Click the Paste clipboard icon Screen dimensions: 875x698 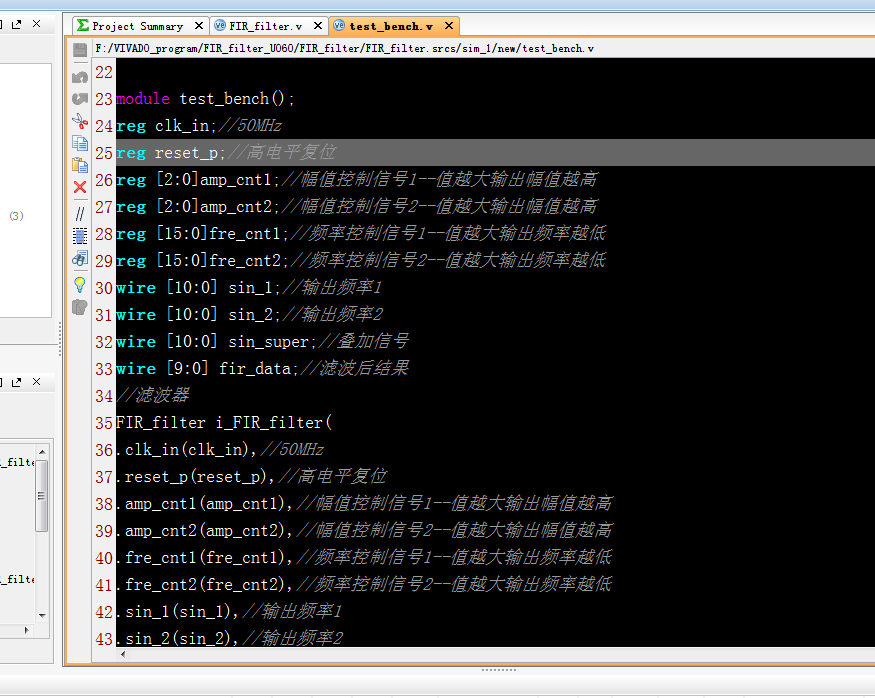tap(80, 165)
